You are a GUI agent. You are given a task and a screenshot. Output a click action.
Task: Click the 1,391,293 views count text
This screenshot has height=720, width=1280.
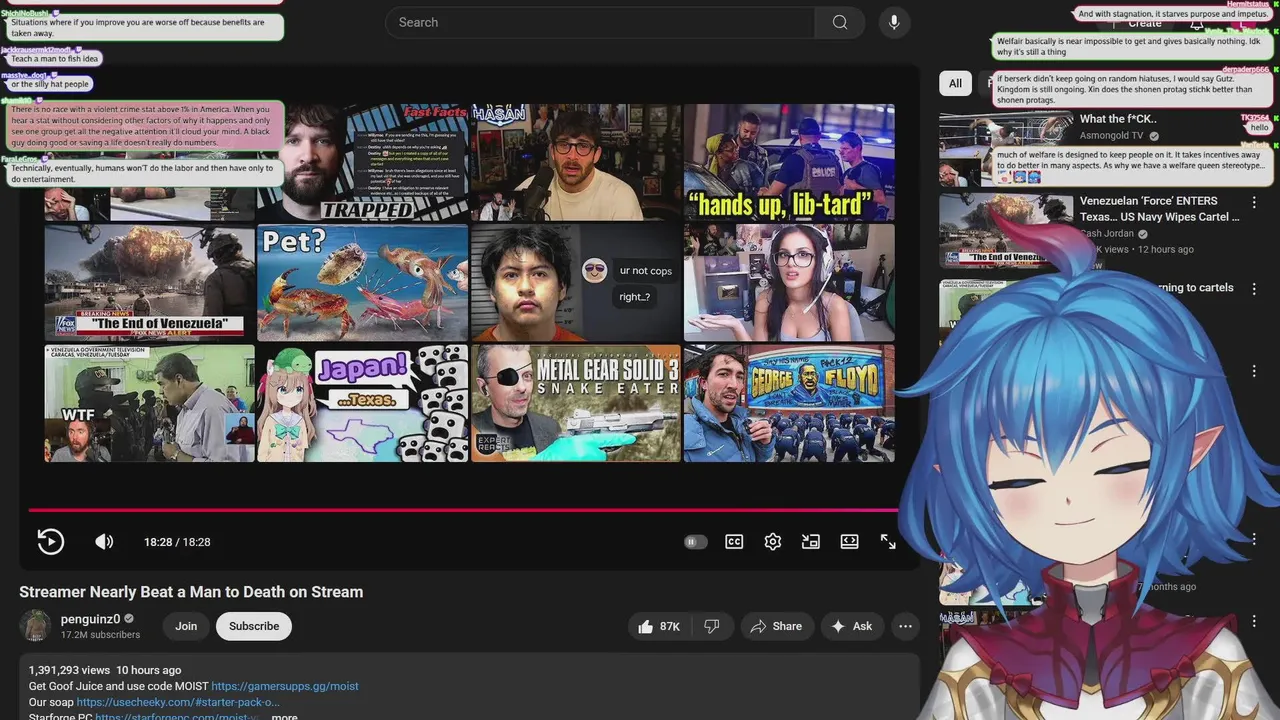69,670
